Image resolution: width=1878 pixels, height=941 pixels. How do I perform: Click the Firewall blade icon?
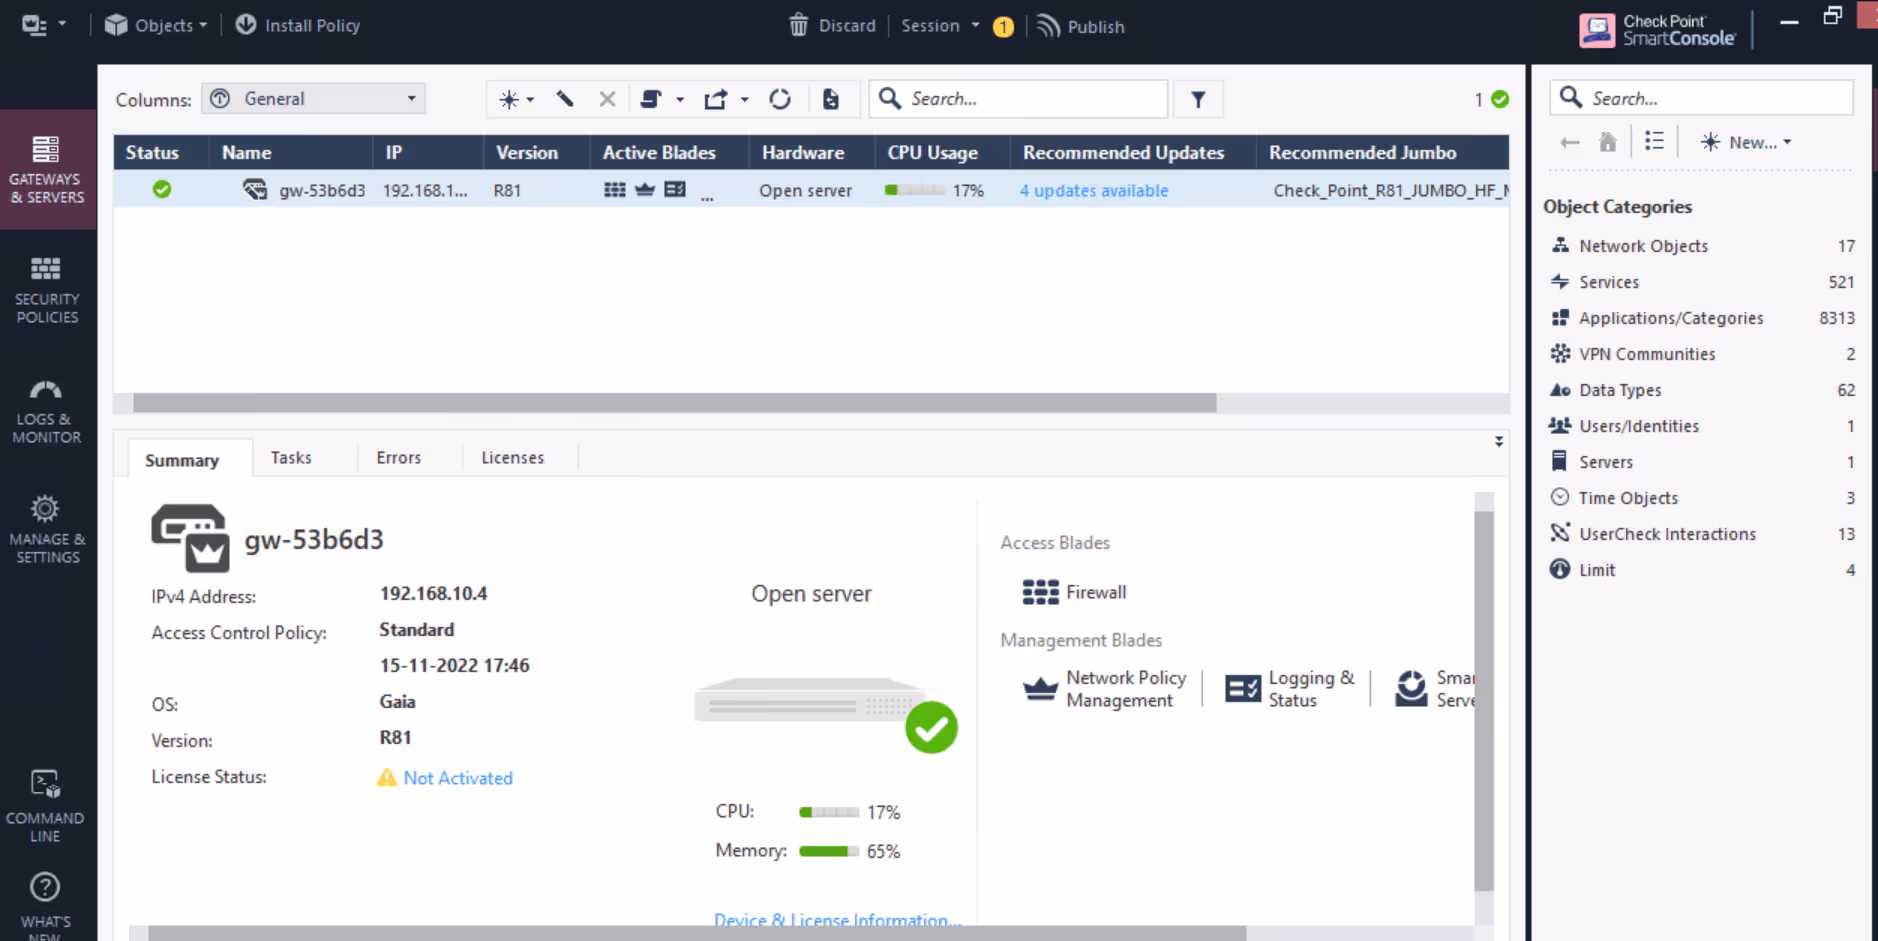(x=1040, y=592)
